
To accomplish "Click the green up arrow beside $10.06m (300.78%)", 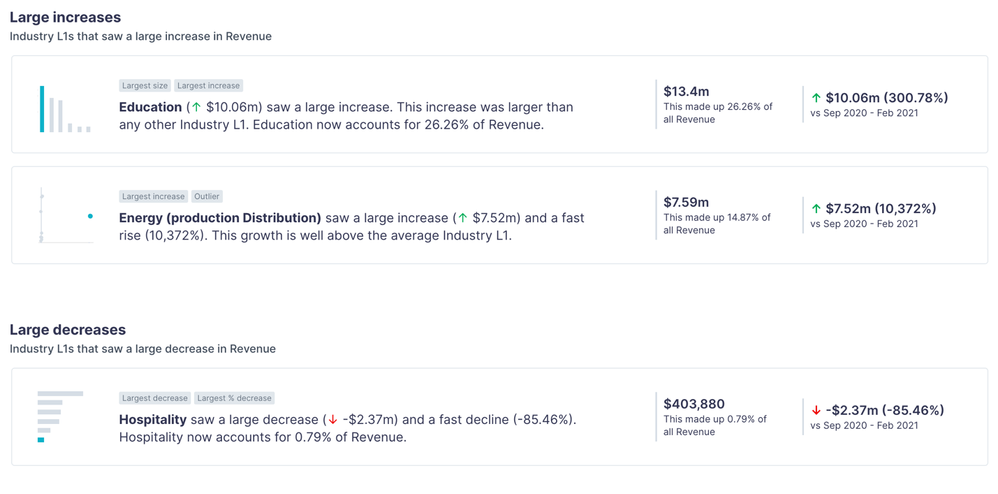I will coord(816,98).
